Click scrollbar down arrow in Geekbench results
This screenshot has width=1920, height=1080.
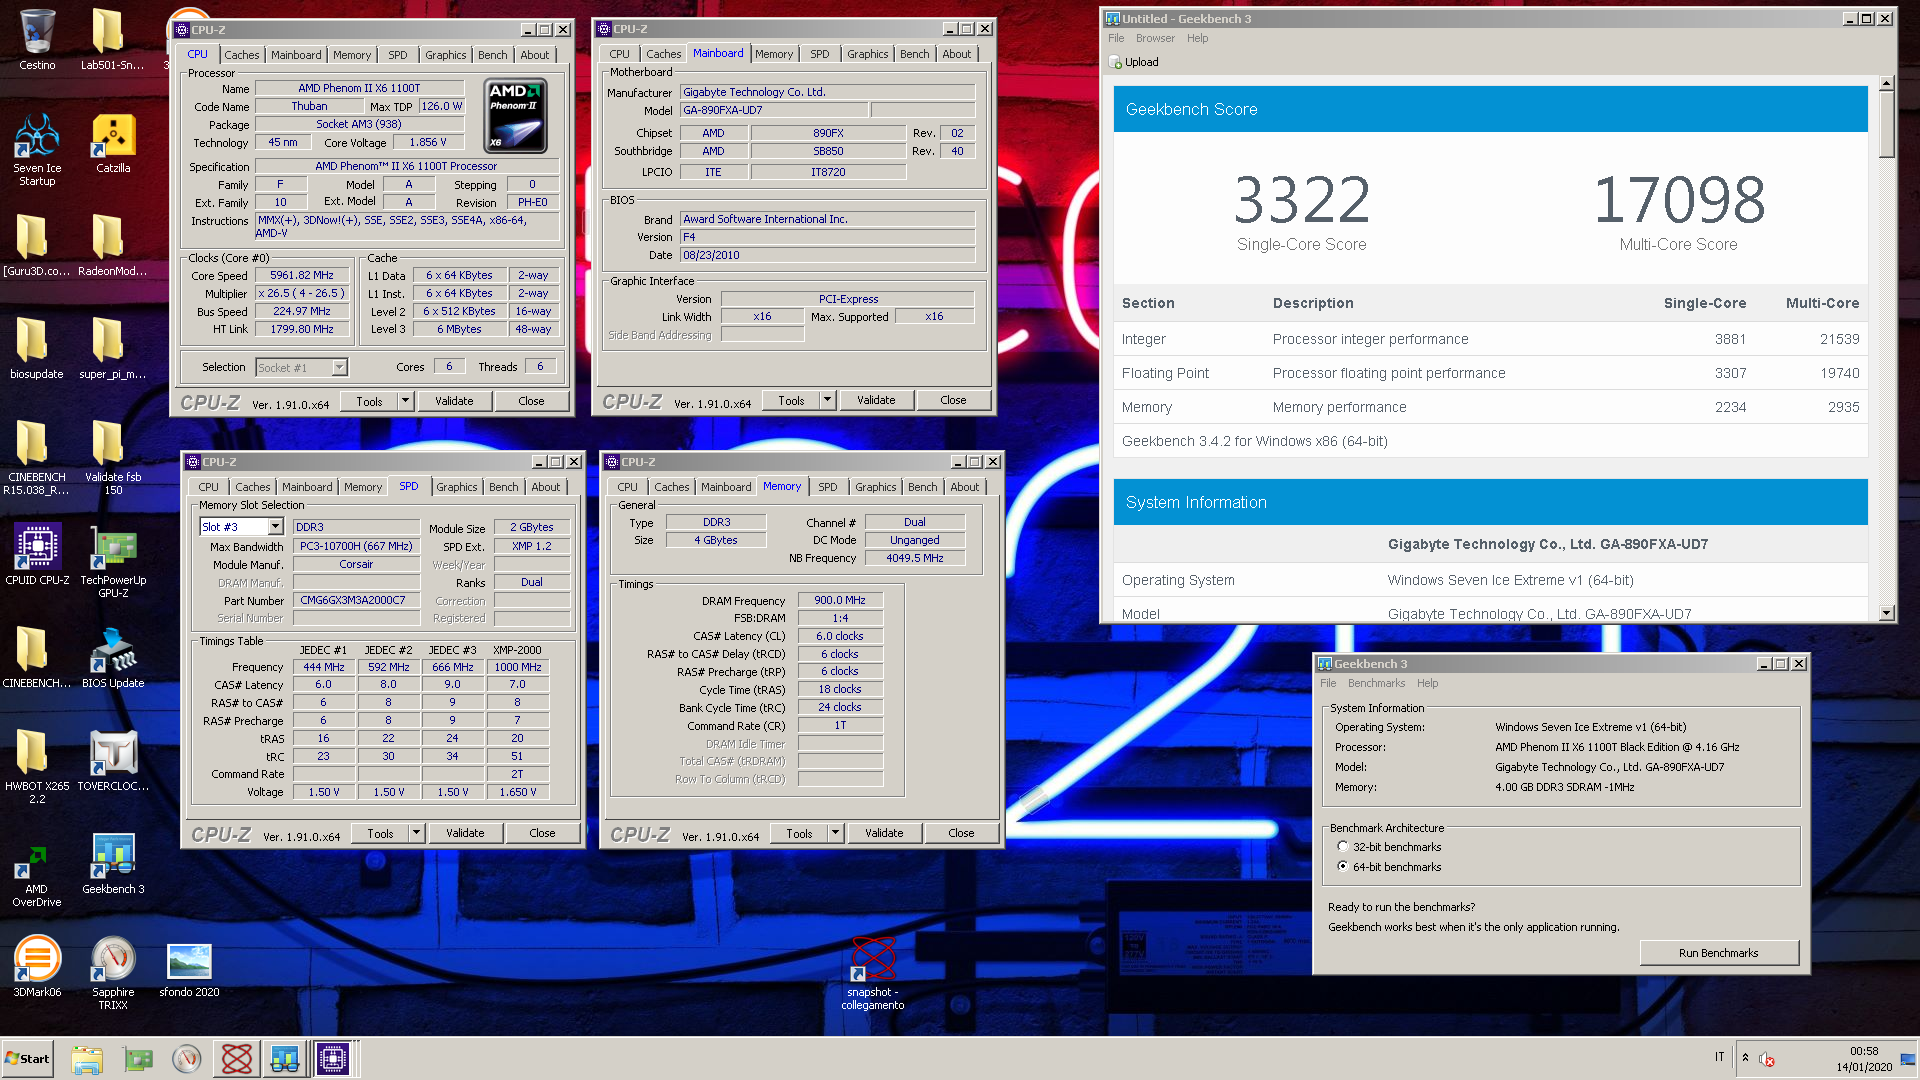click(1886, 613)
